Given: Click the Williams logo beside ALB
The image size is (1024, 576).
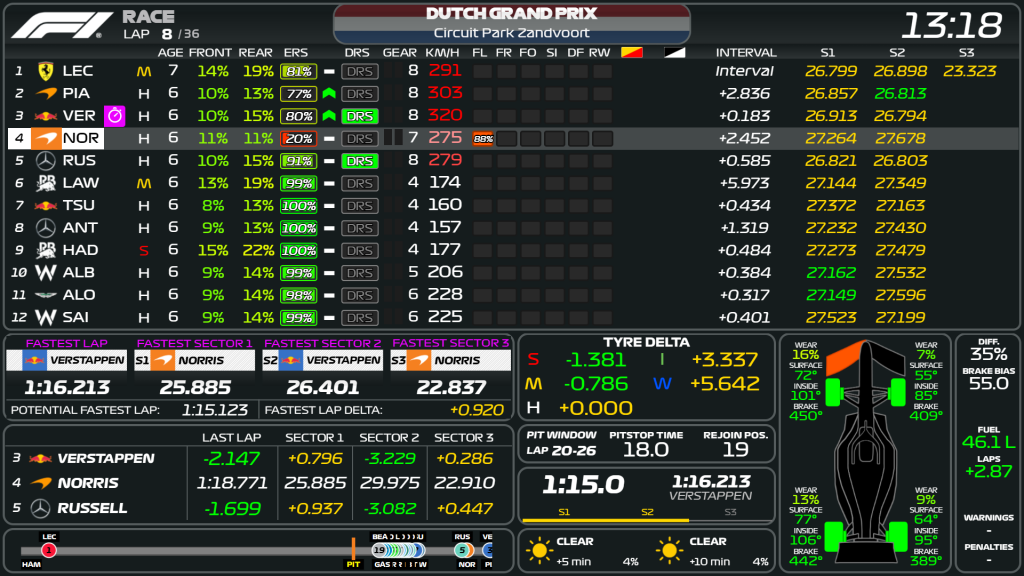Looking at the screenshot, I should (x=45, y=272).
